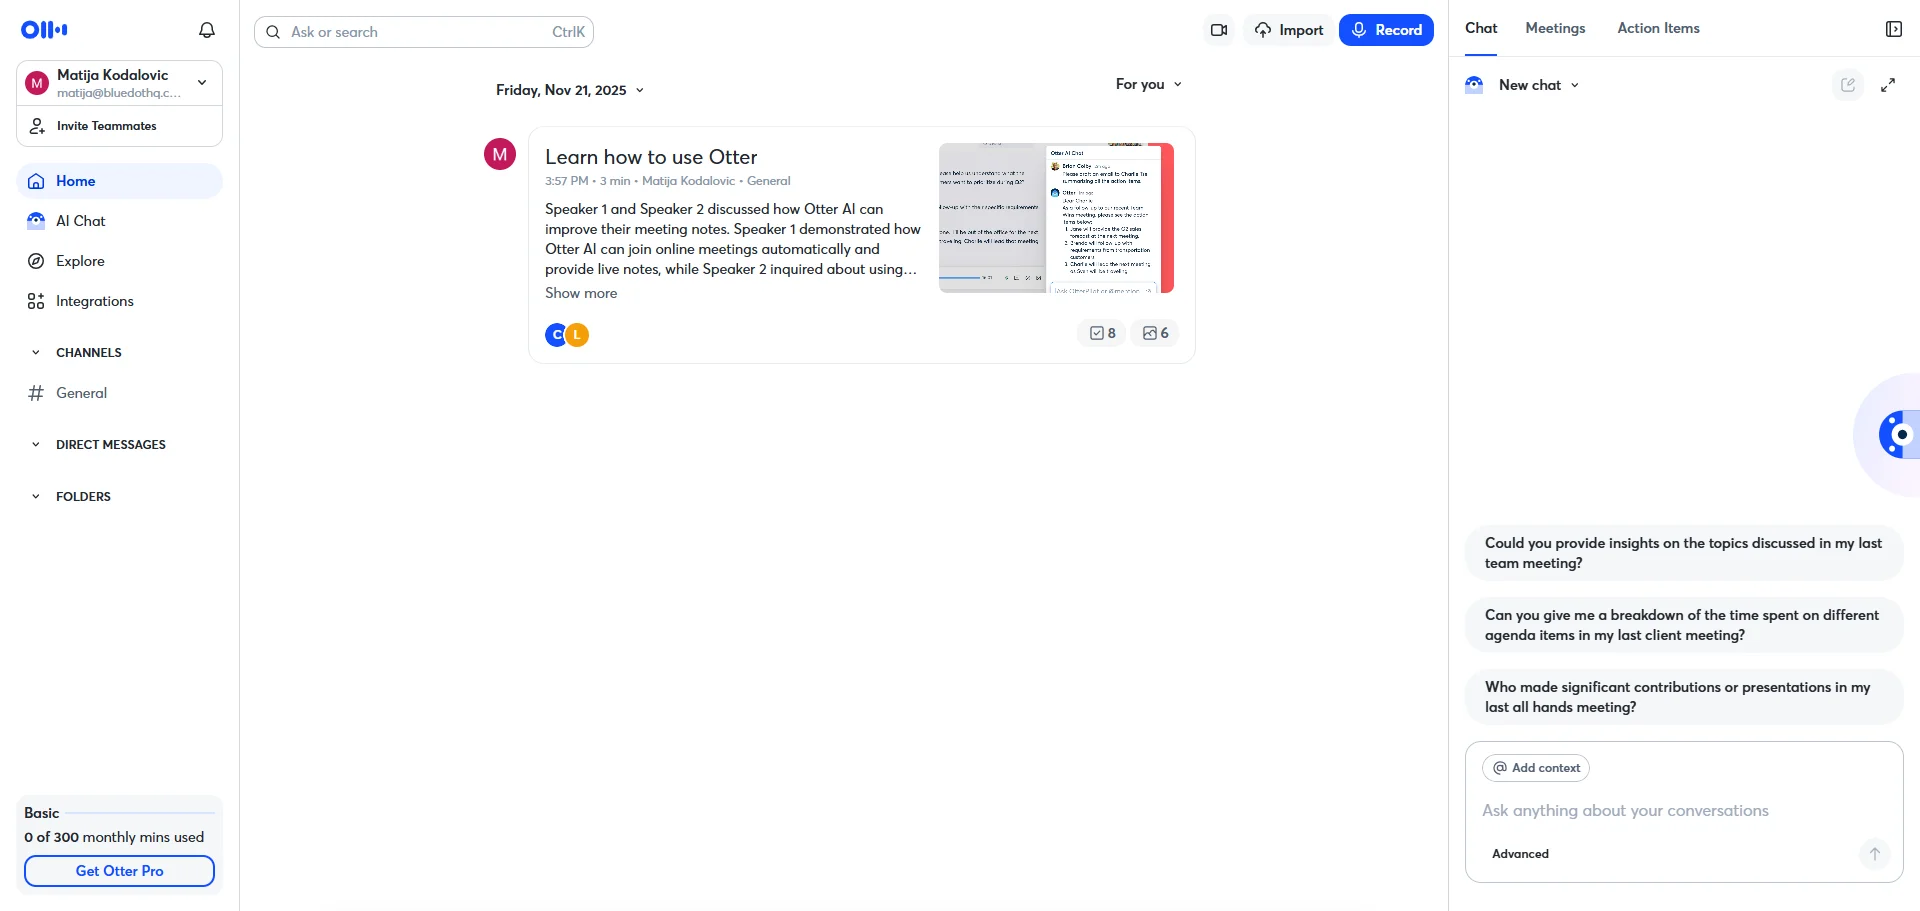
Task: Open the New chat dropdown
Action: (1539, 85)
